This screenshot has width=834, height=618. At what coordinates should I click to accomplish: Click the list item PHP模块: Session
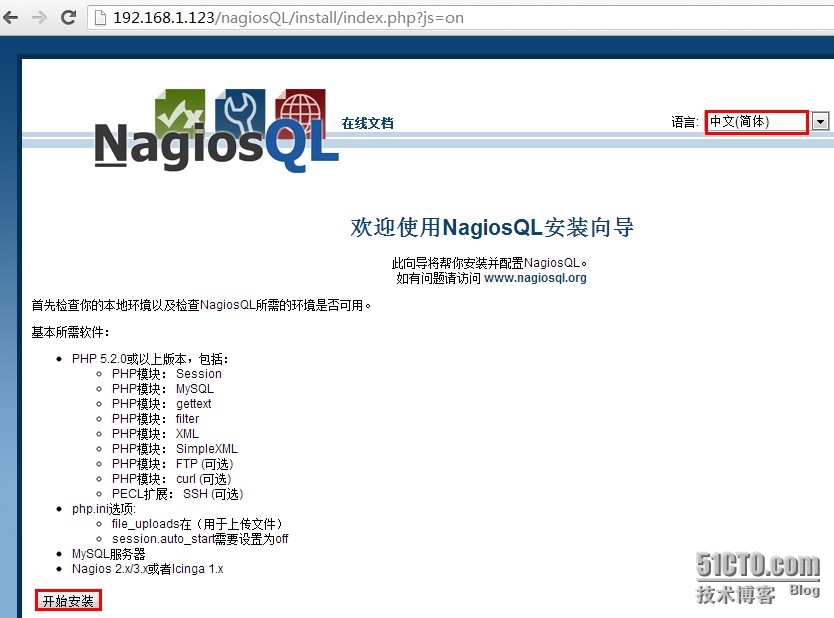(x=166, y=374)
